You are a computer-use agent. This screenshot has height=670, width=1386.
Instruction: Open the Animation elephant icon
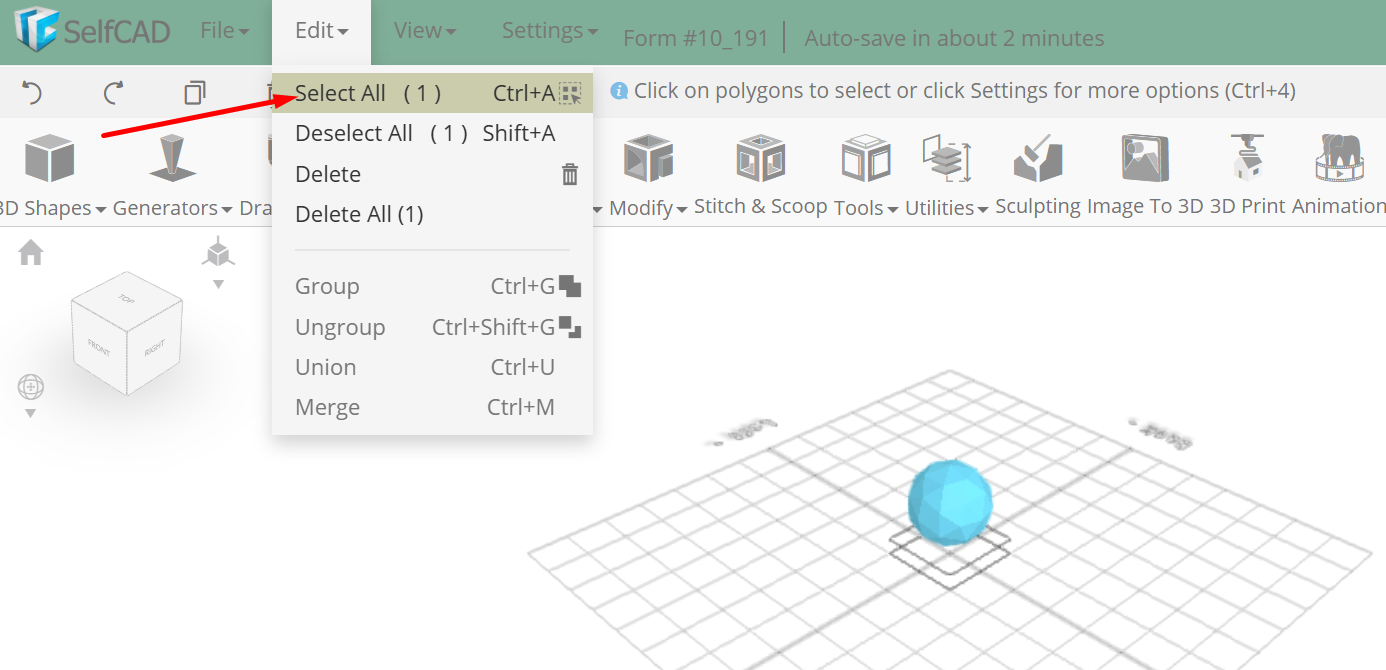[x=1340, y=158]
